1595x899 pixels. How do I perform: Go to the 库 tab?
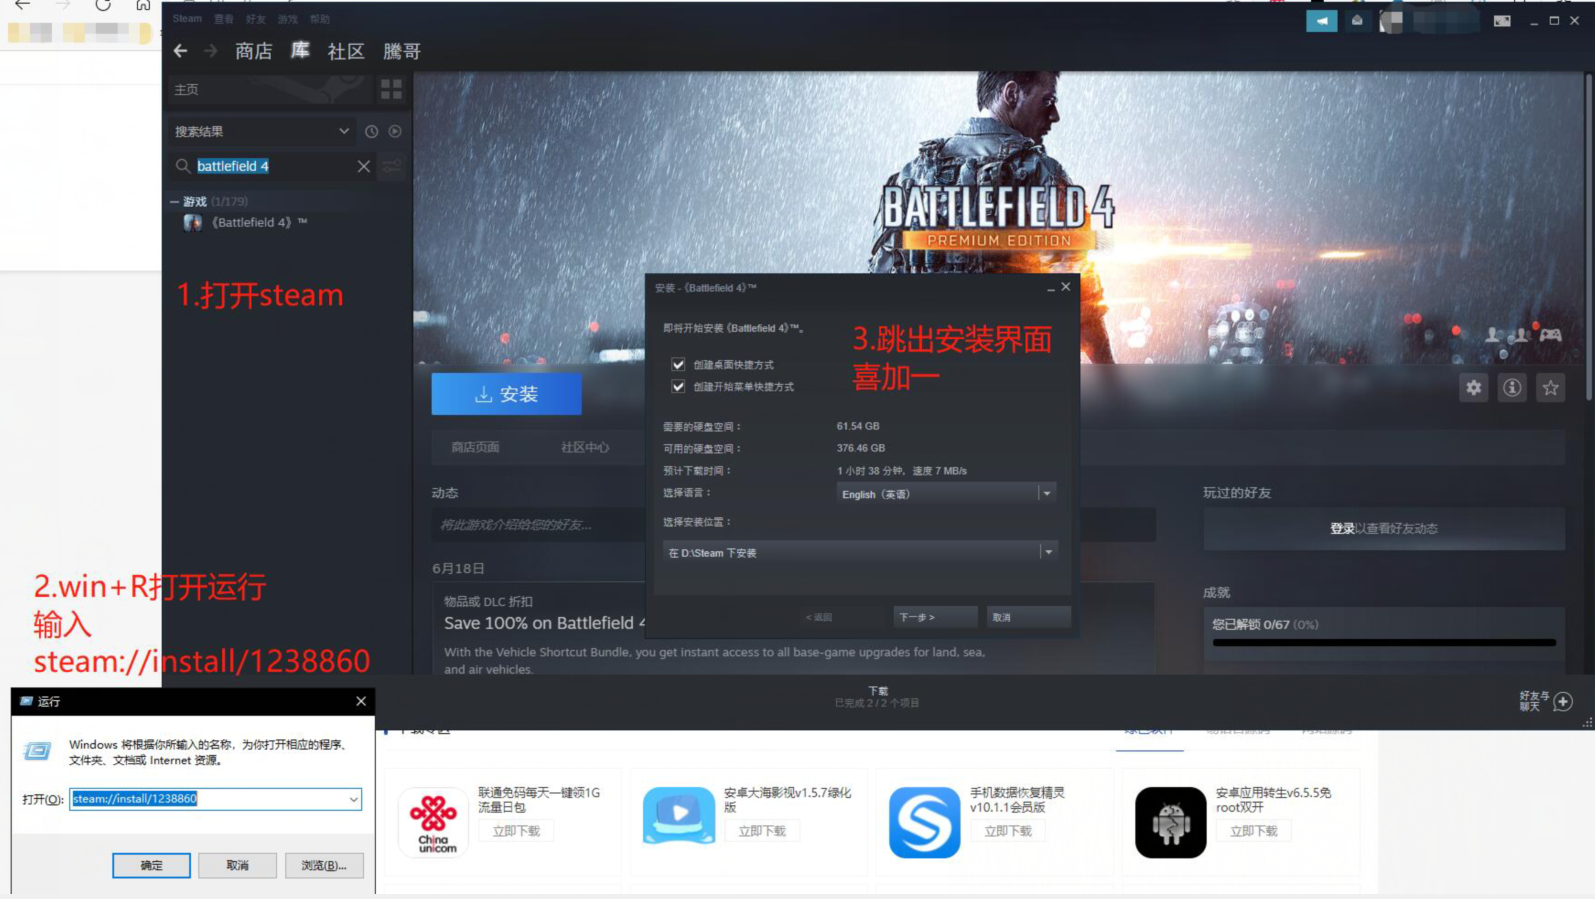pos(300,51)
